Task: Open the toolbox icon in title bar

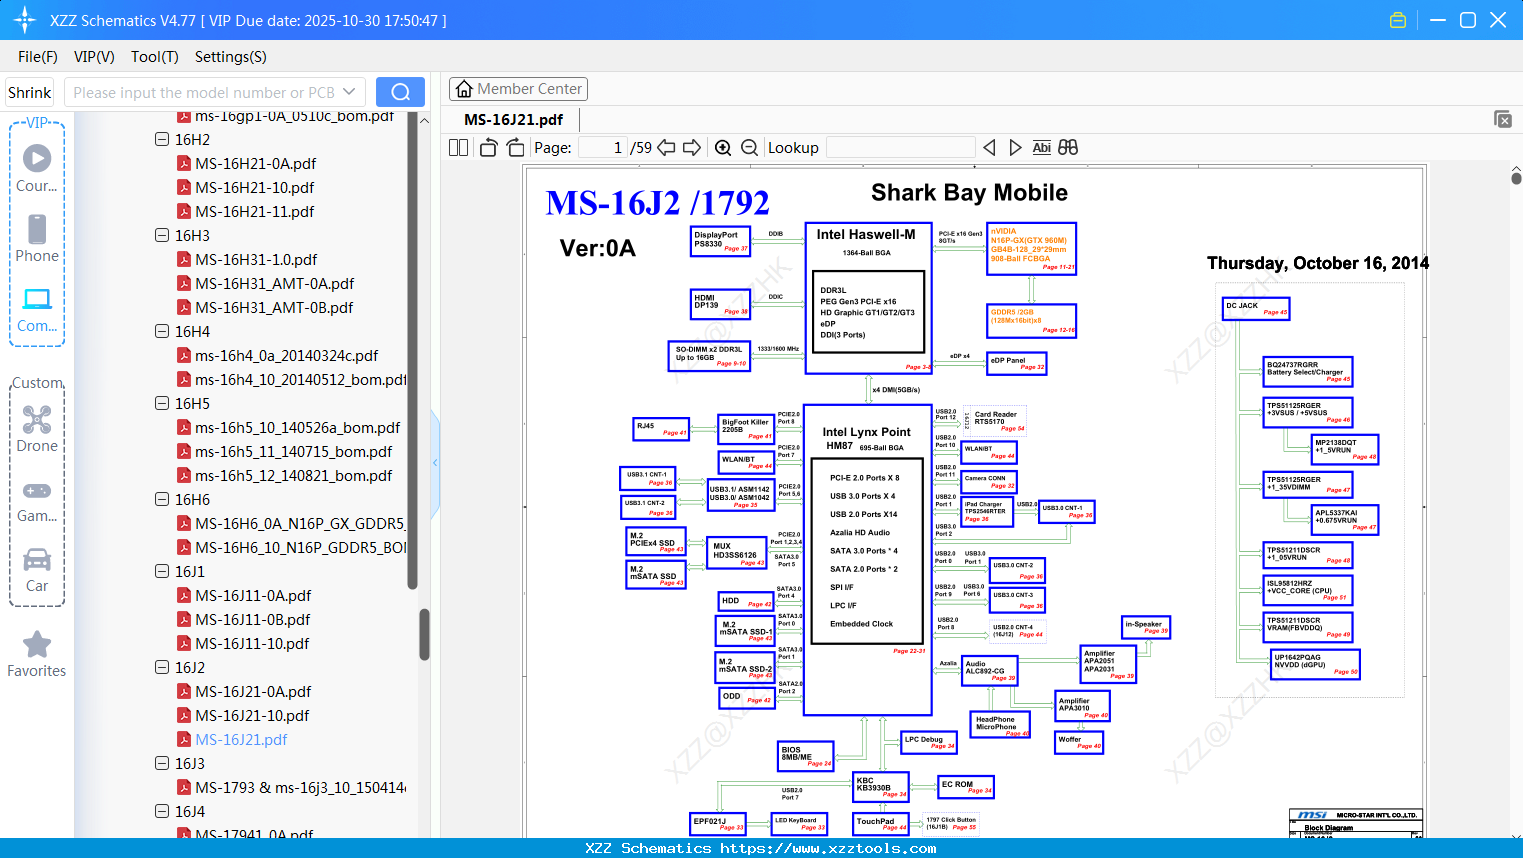Action: point(1398,20)
